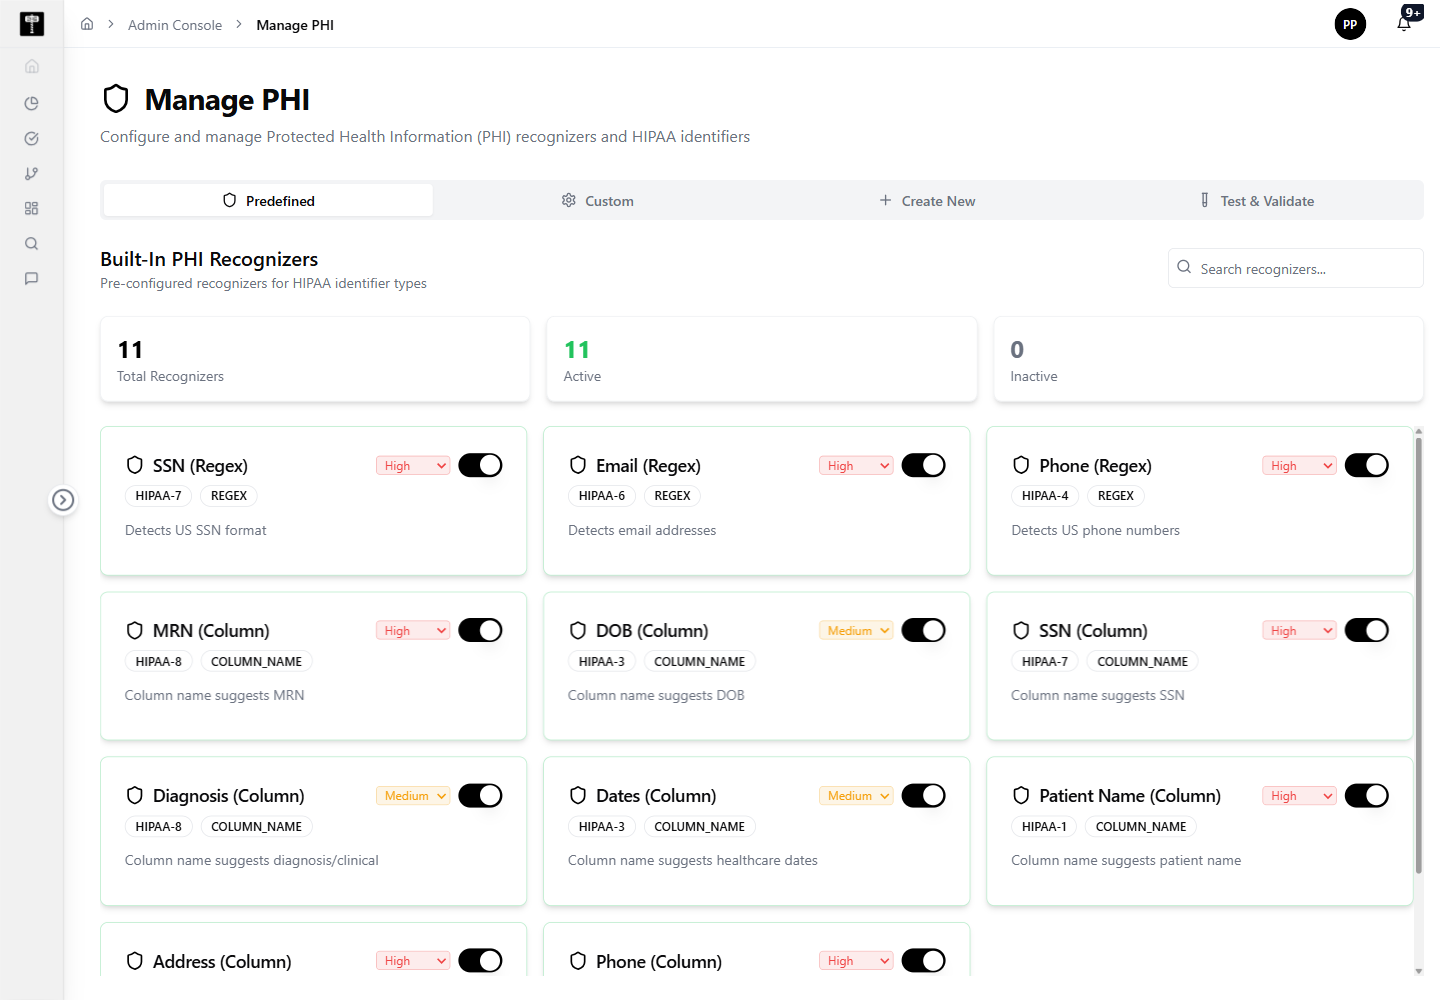
Task: Open MRN (Column) High severity dropdown
Action: pos(413,631)
